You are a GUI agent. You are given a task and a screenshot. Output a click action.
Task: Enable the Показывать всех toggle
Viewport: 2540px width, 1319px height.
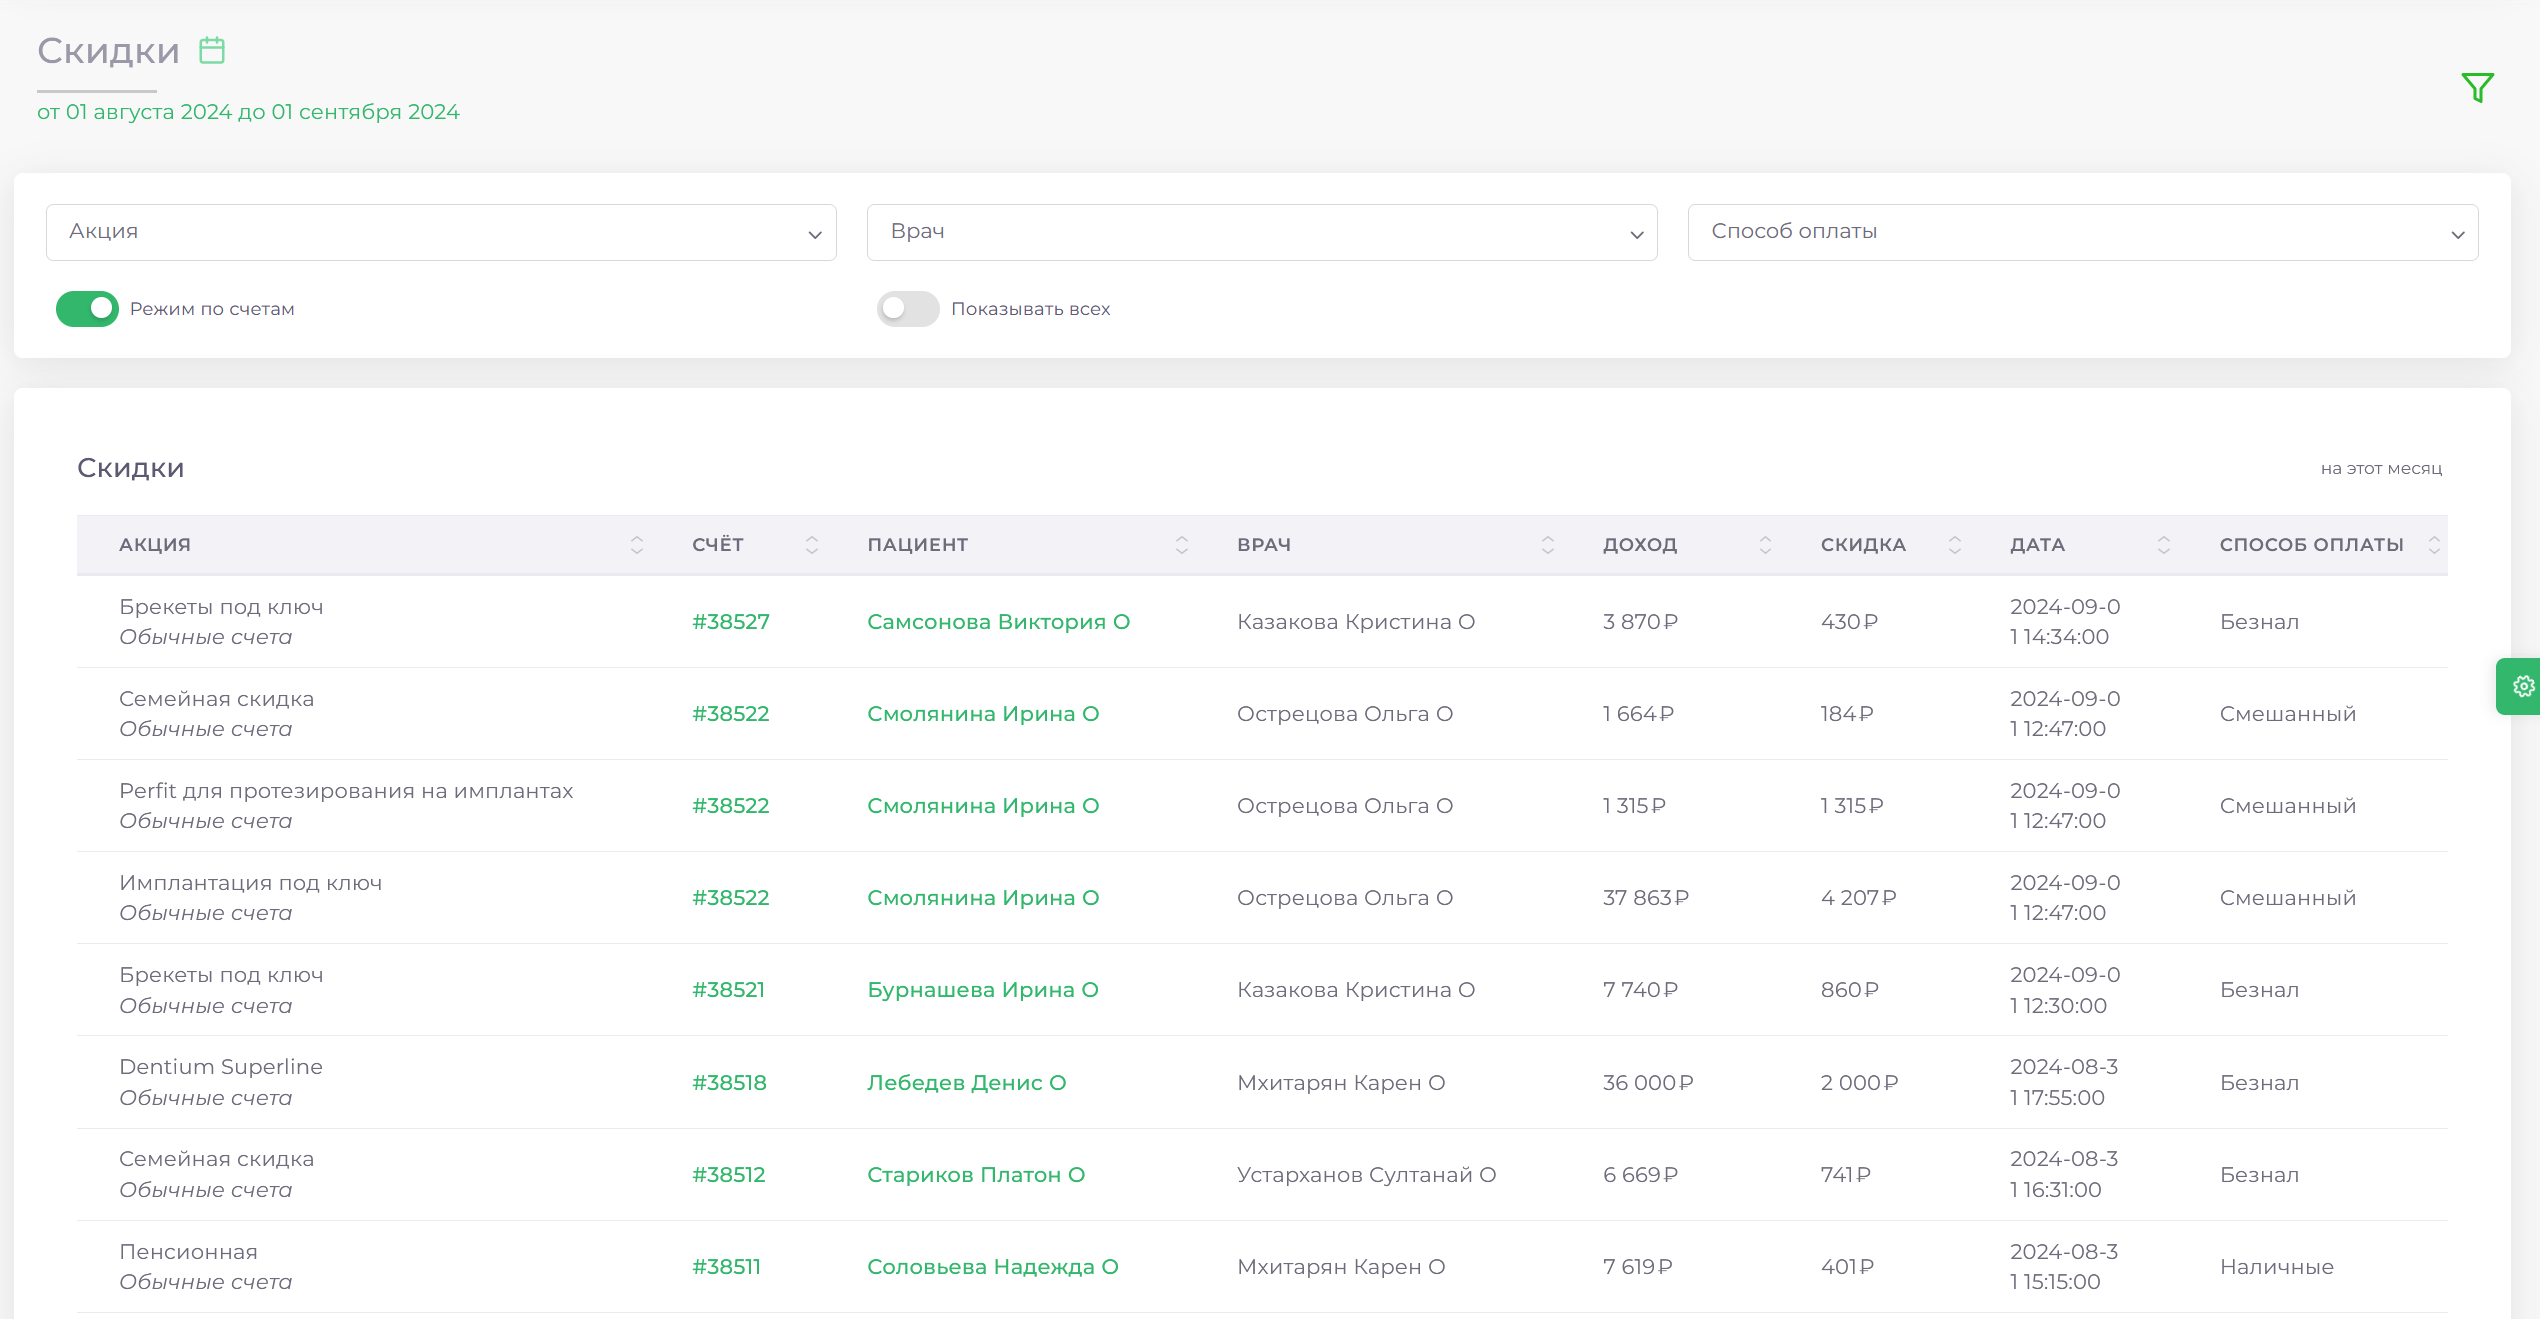point(908,309)
